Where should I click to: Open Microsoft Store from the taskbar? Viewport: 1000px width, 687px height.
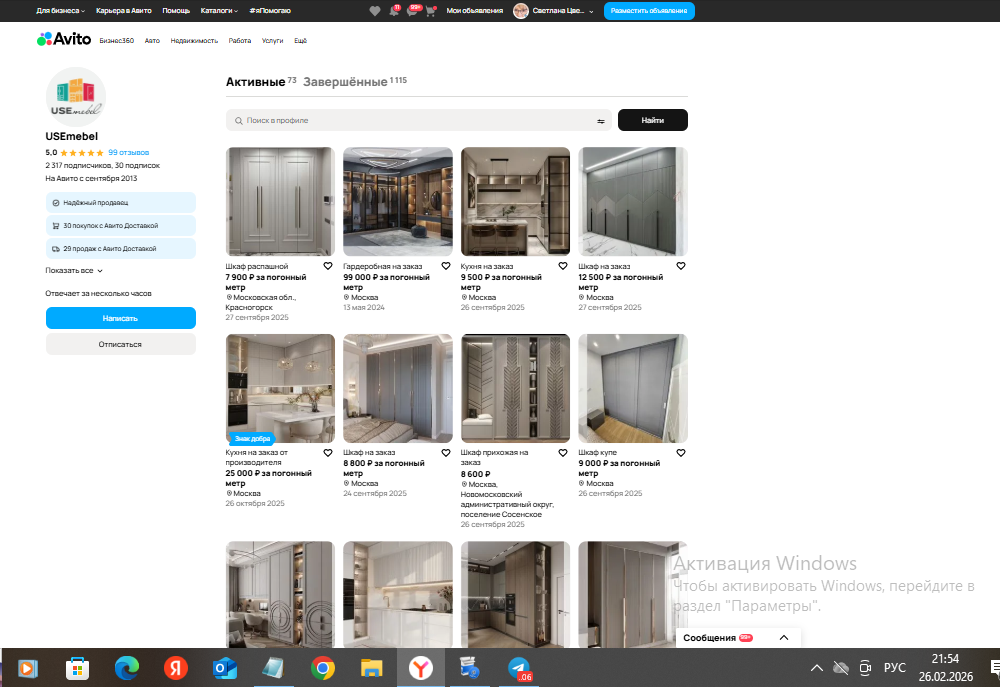[77, 669]
